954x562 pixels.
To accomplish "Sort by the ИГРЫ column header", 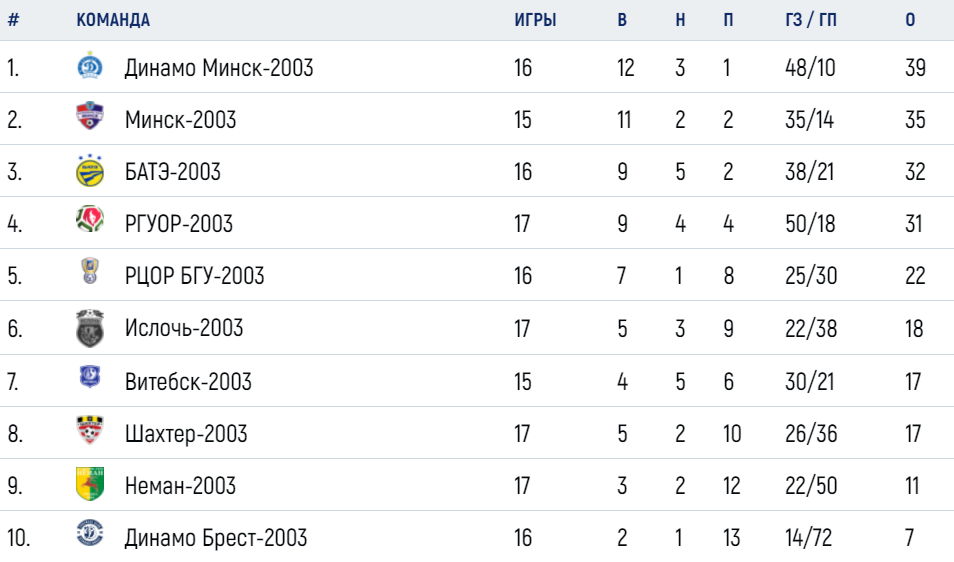I will [x=535, y=20].
